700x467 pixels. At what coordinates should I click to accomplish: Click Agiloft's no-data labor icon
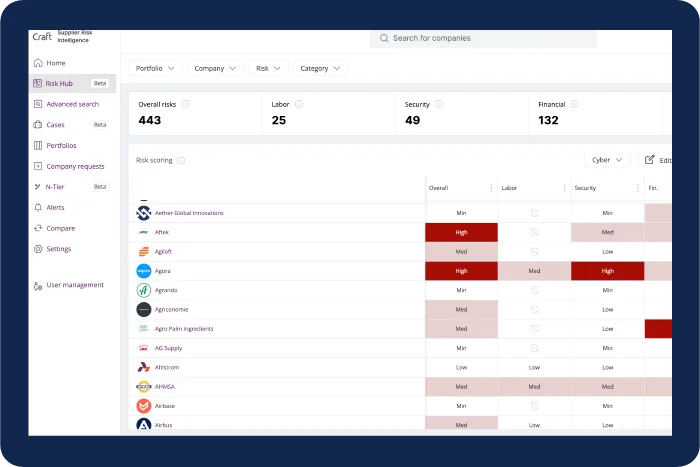pos(534,252)
